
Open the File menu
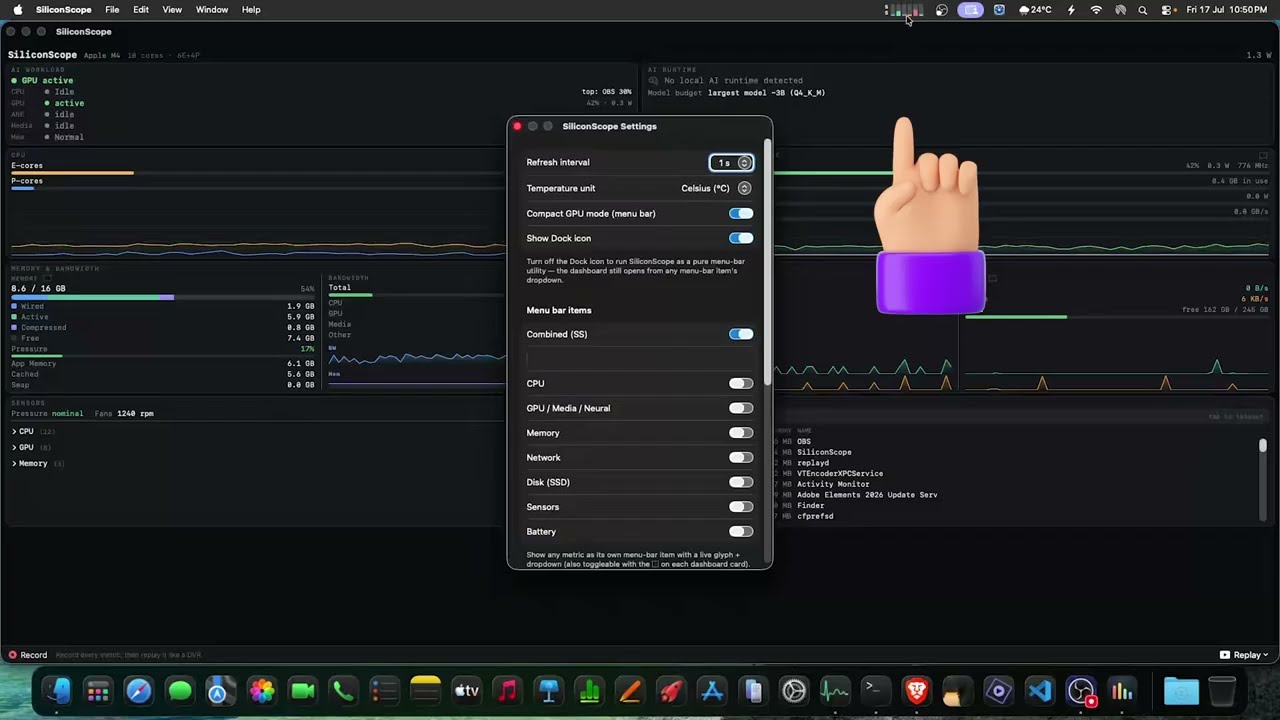pos(112,10)
